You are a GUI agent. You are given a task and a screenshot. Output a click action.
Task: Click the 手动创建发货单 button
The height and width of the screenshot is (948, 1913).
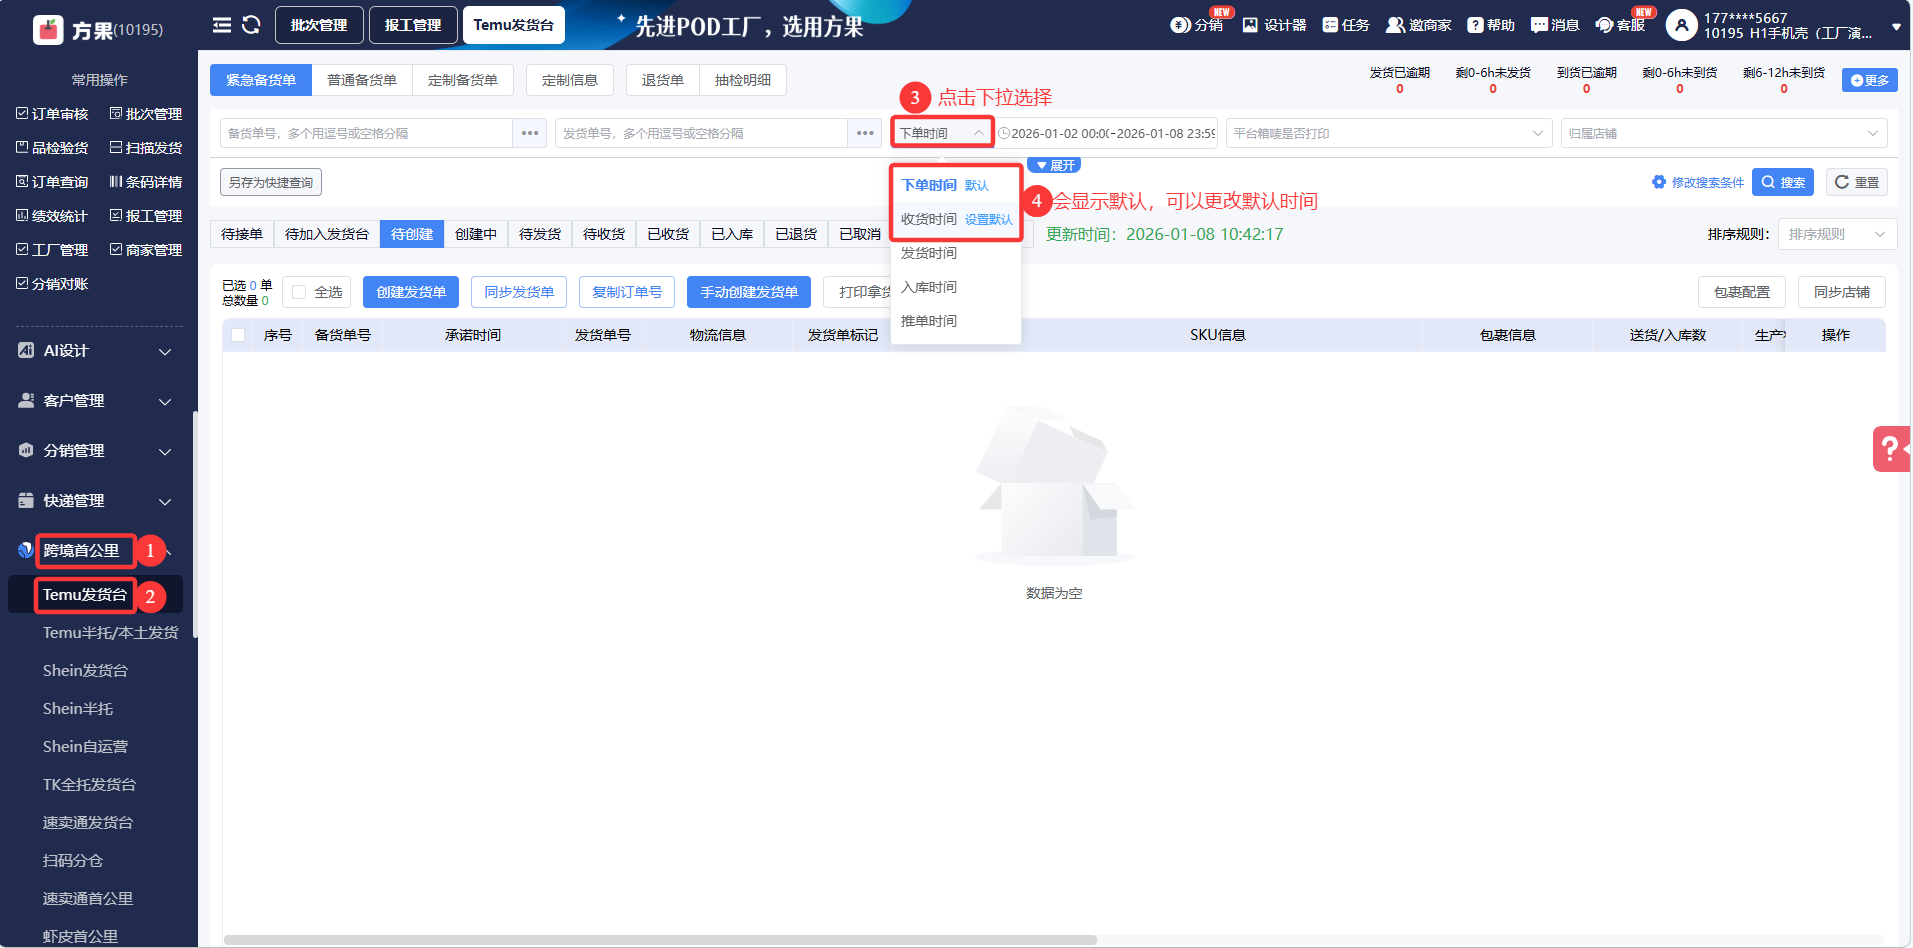(x=749, y=292)
